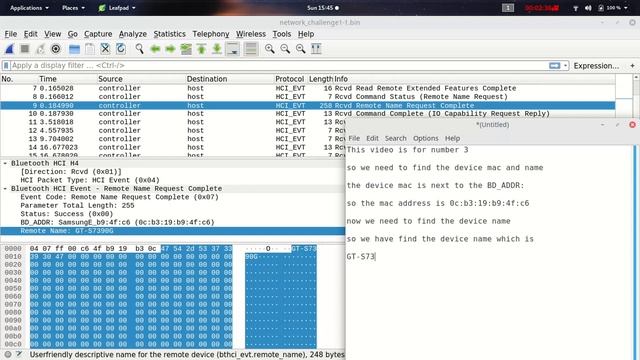Go forward to next packet arrow
This screenshot has height=360, width=640.
point(170,49)
